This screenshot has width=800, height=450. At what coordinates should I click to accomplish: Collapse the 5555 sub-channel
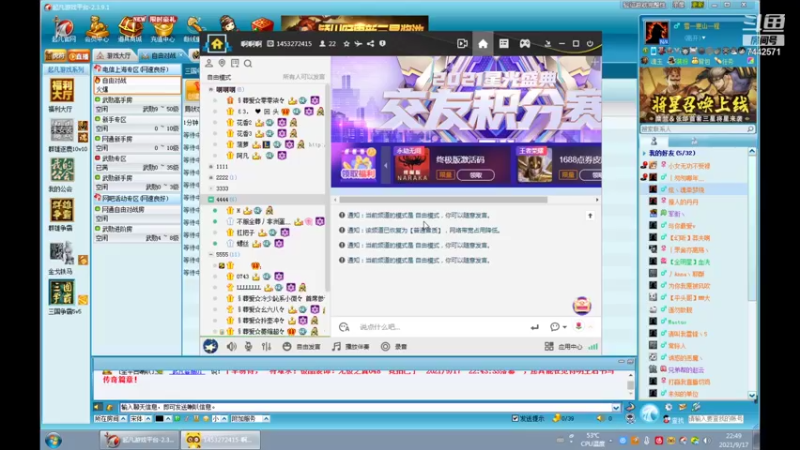211,254
